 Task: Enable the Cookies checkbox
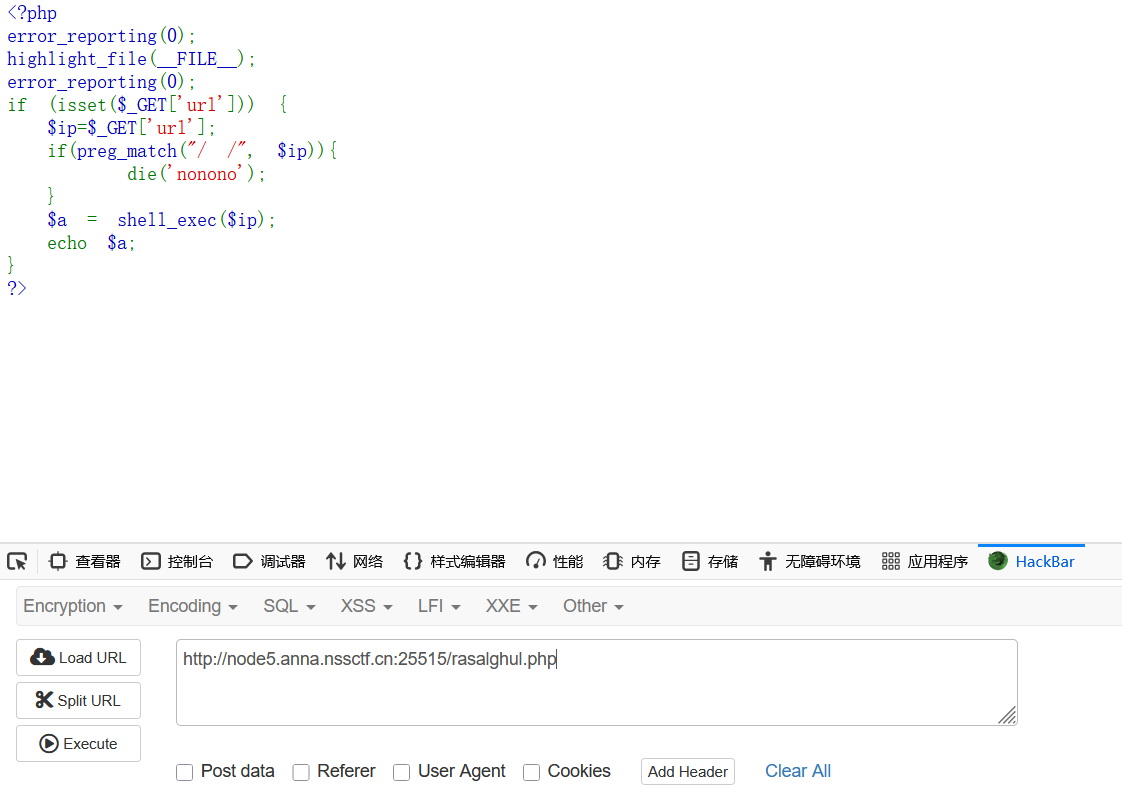[x=531, y=772]
